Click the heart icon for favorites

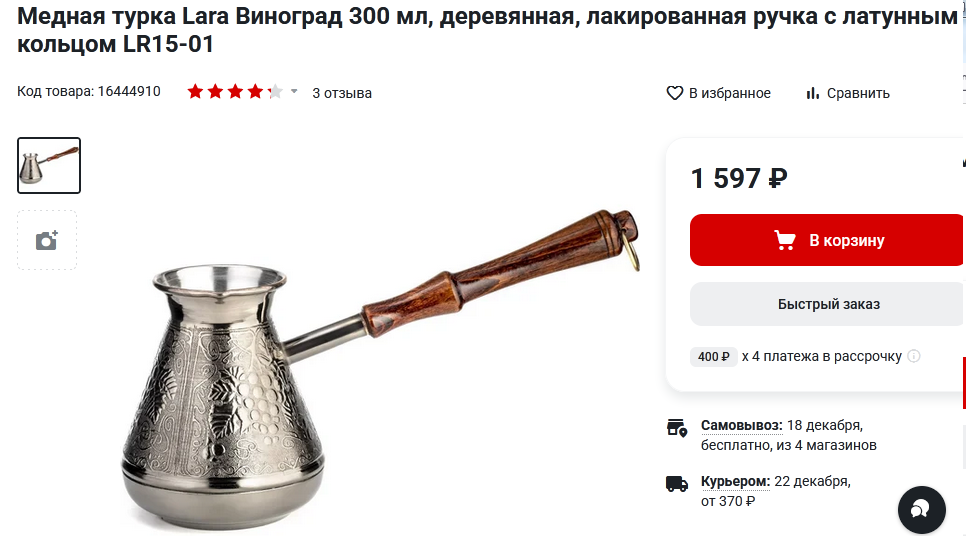(x=675, y=93)
